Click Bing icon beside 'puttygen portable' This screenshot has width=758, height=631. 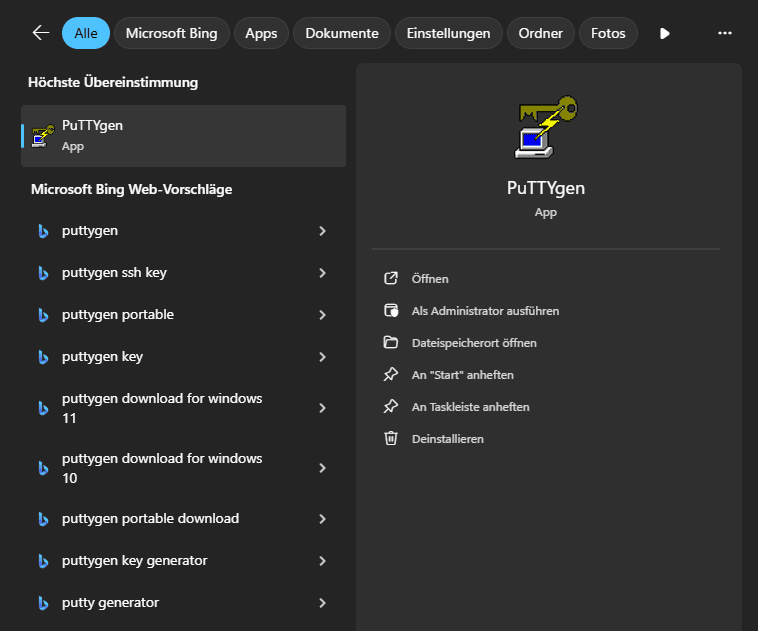pyautogui.click(x=43, y=315)
